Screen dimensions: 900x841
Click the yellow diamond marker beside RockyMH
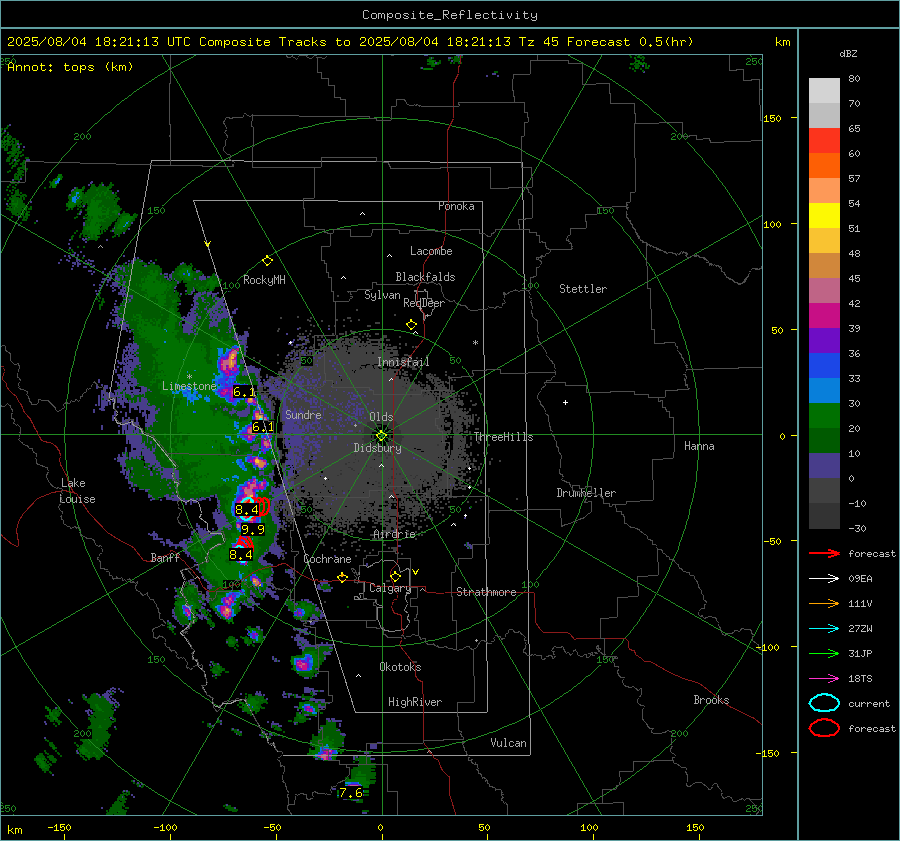coord(267,261)
